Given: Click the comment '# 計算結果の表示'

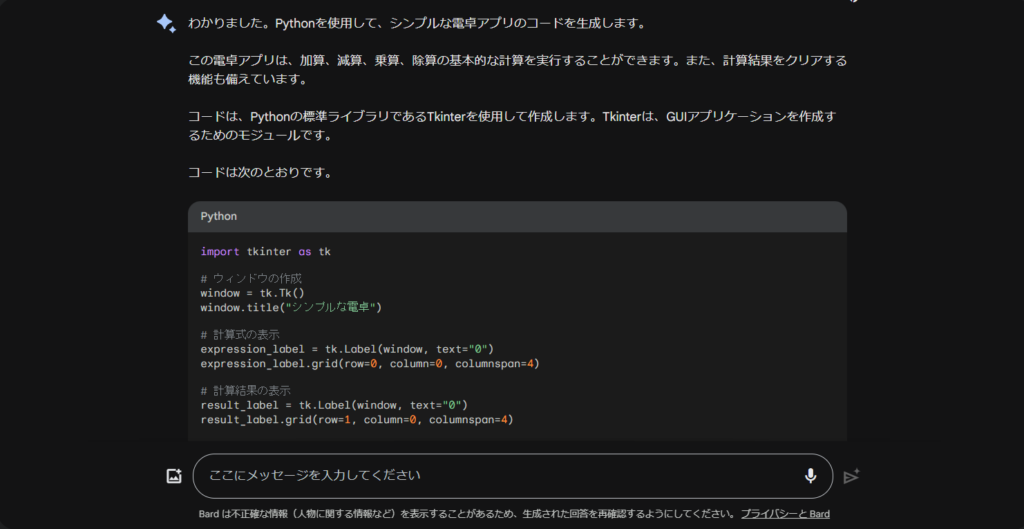Looking at the screenshot, I should pyautogui.click(x=246, y=391).
